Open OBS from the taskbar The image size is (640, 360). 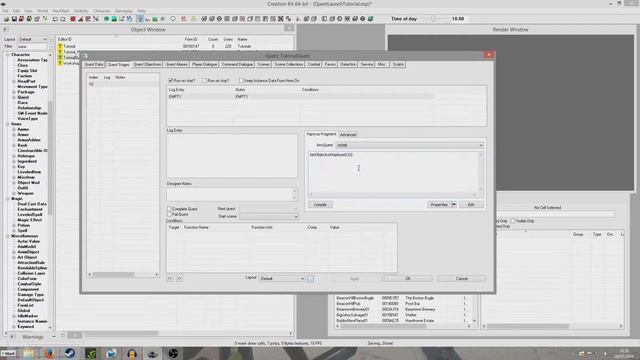click(173, 353)
